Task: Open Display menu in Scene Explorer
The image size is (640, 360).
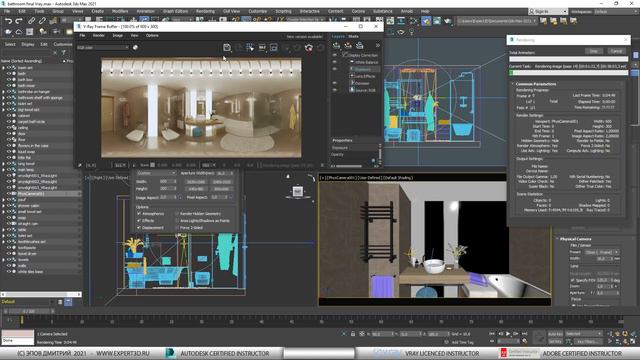Action: (28, 44)
